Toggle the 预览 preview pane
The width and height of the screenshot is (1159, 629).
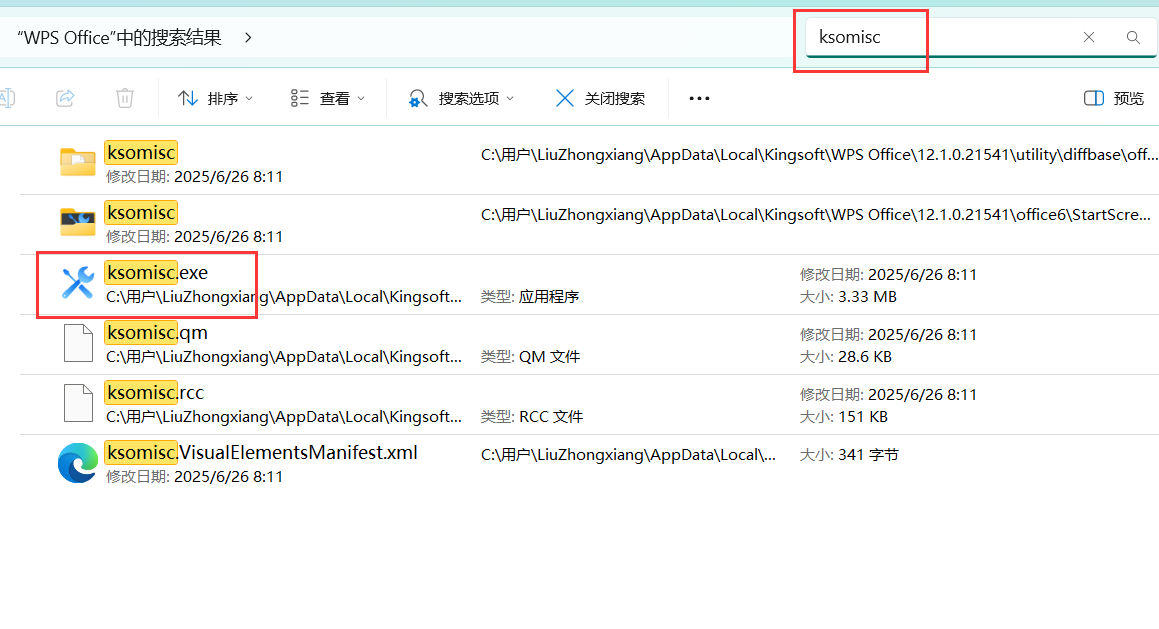[x=1114, y=98]
